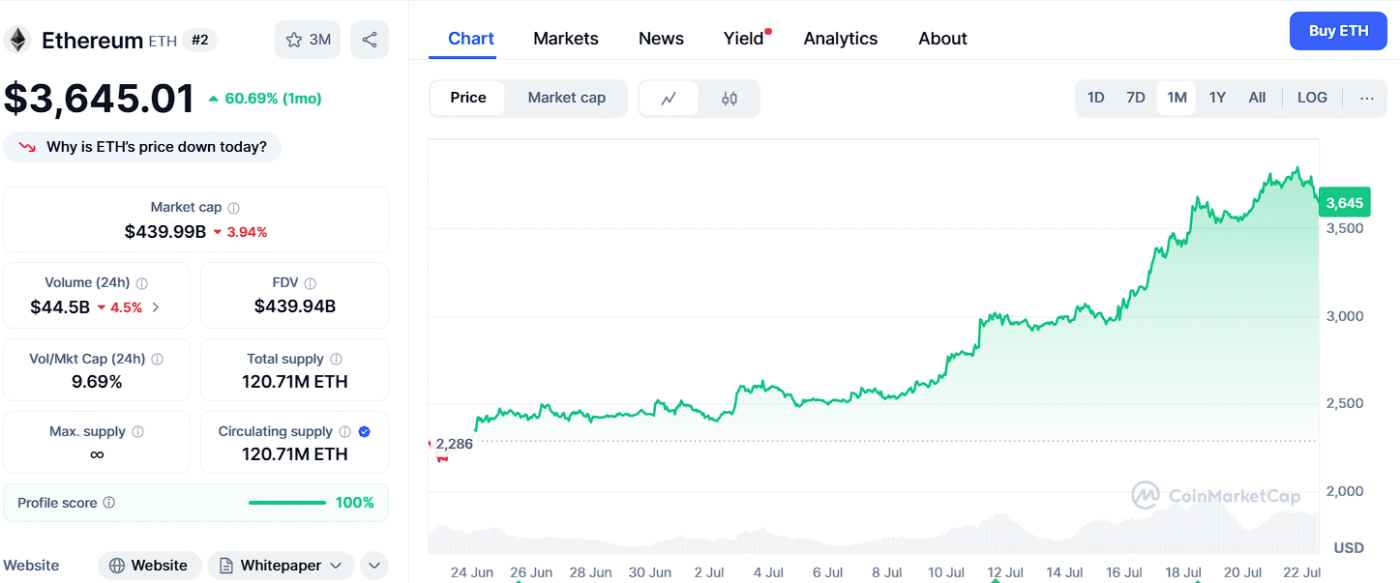Click the 2,286 starting price label on chart
Viewport: 1400px width, 583px height.
point(454,444)
